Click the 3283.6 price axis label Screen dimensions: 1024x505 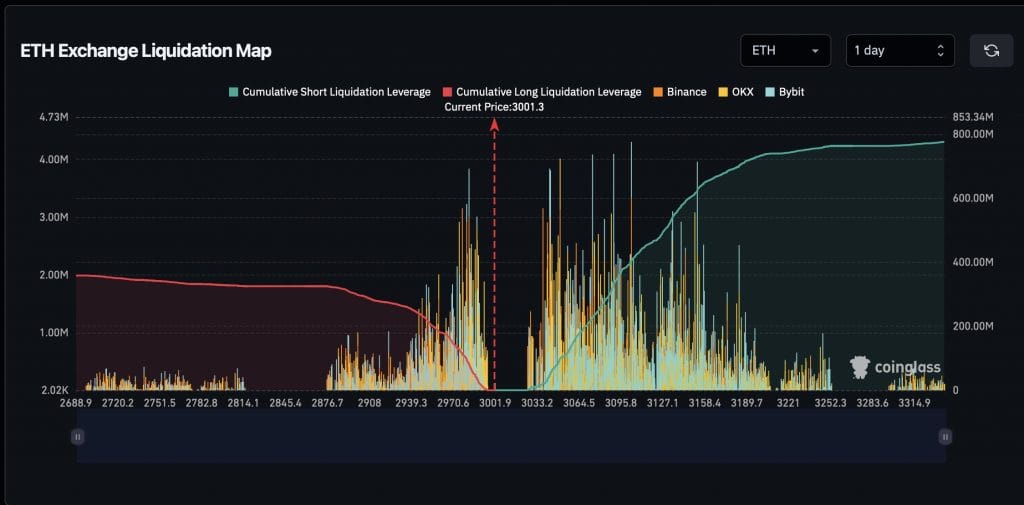point(872,403)
